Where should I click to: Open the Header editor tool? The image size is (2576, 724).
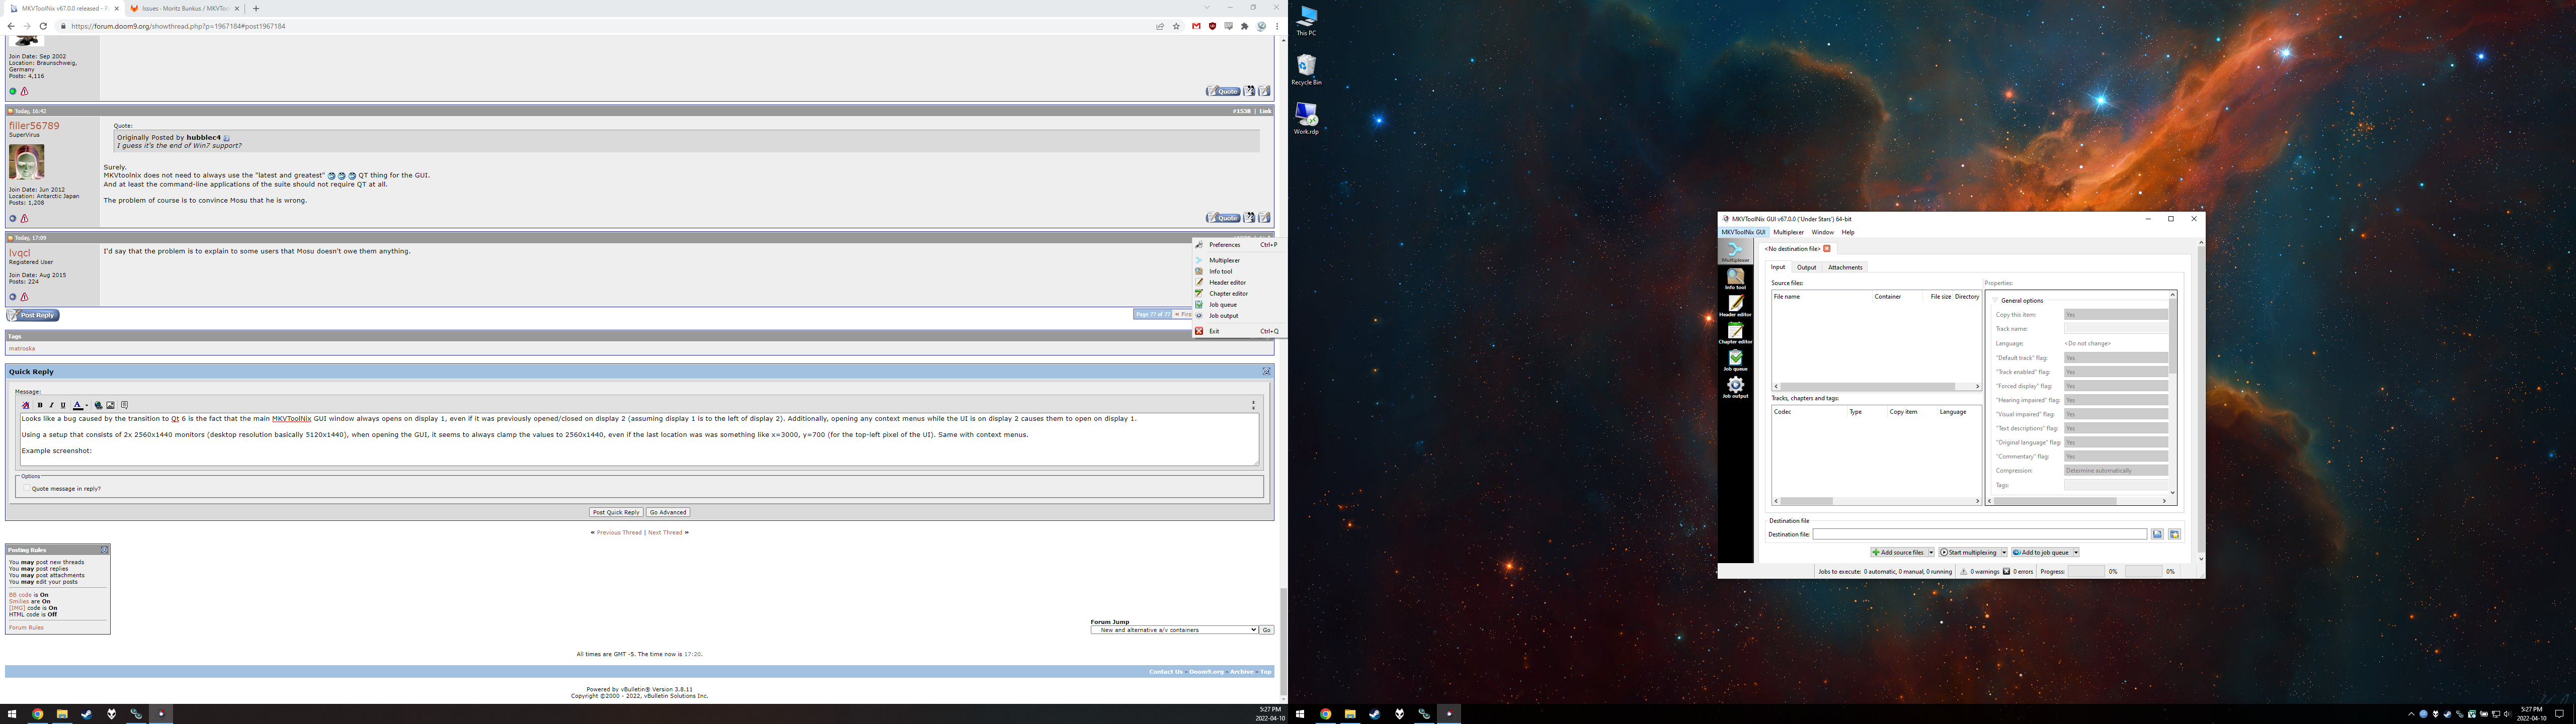(1735, 305)
